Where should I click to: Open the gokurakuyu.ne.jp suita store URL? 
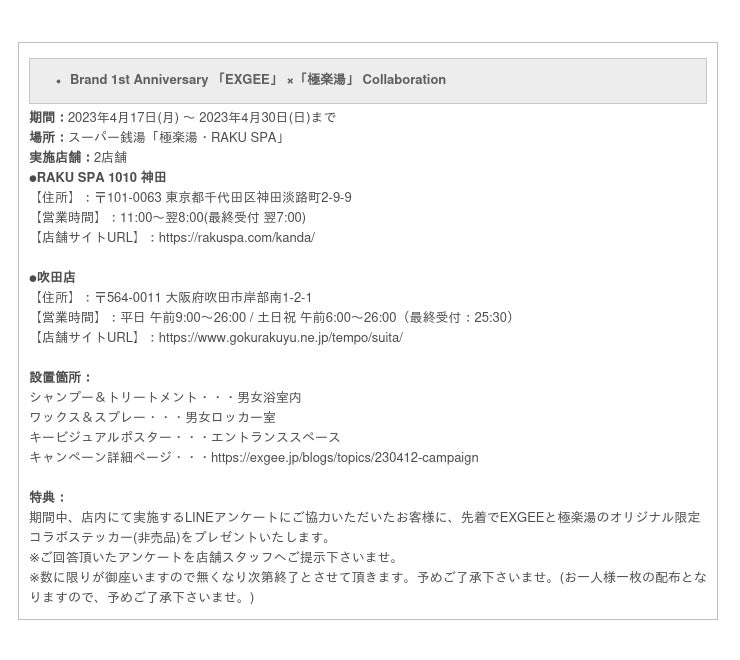coord(280,338)
